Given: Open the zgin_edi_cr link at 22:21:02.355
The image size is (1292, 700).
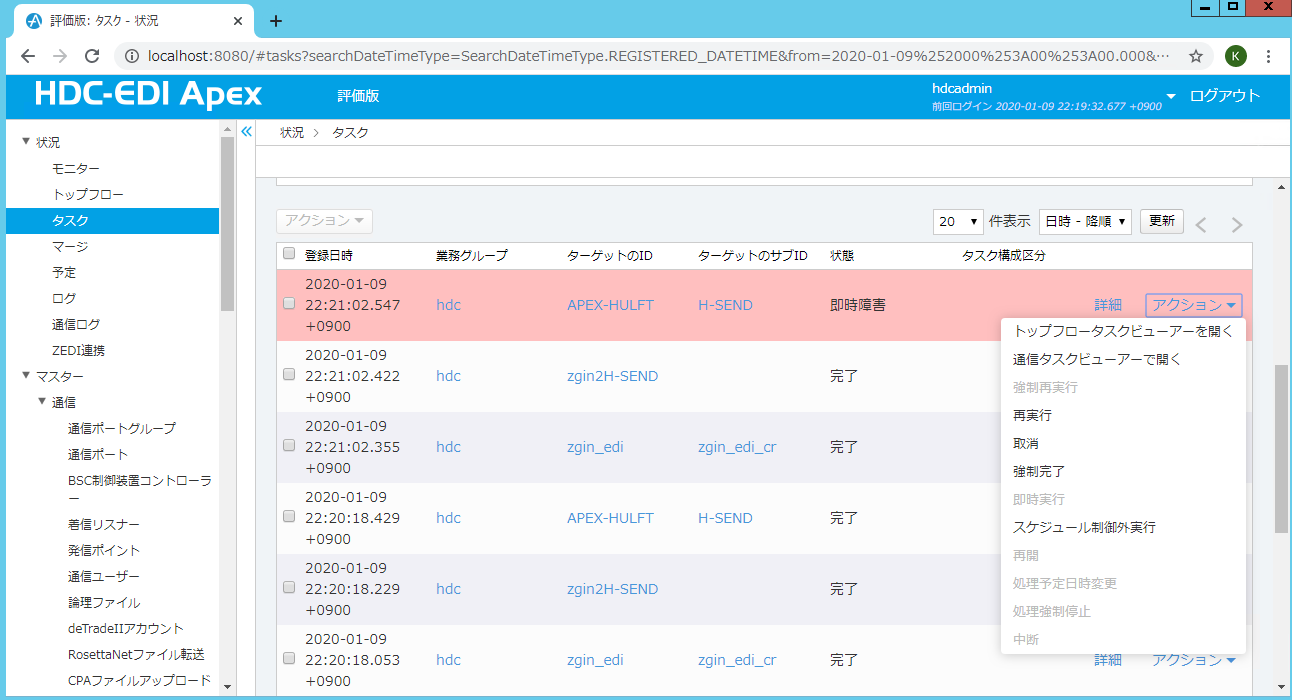Looking at the screenshot, I should click(737, 447).
